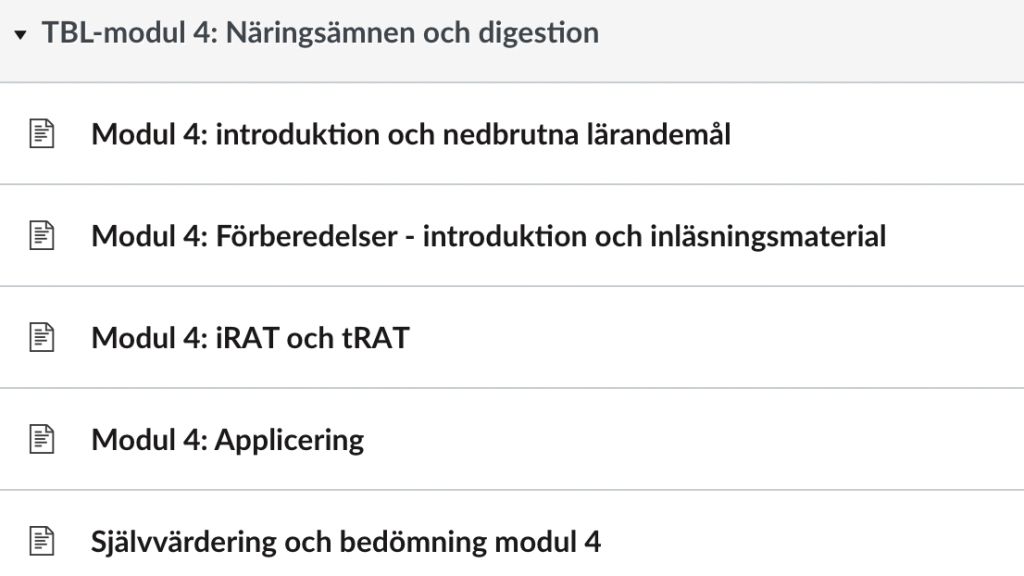Click the page icon beside Förberedelser item
1024x576 pixels.
[x=42, y=236]
